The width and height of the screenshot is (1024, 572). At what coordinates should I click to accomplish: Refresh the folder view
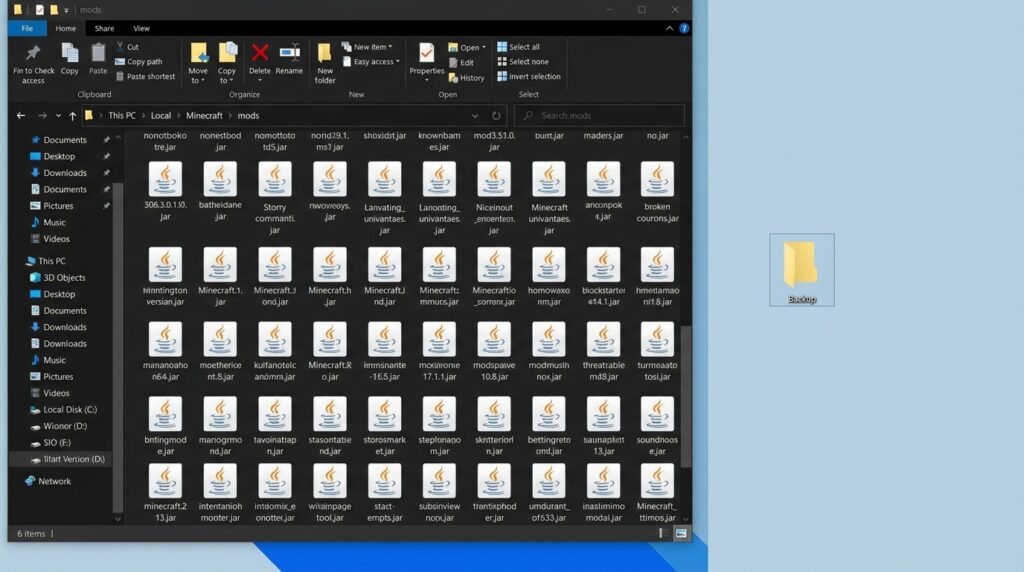tap(496, 116)
